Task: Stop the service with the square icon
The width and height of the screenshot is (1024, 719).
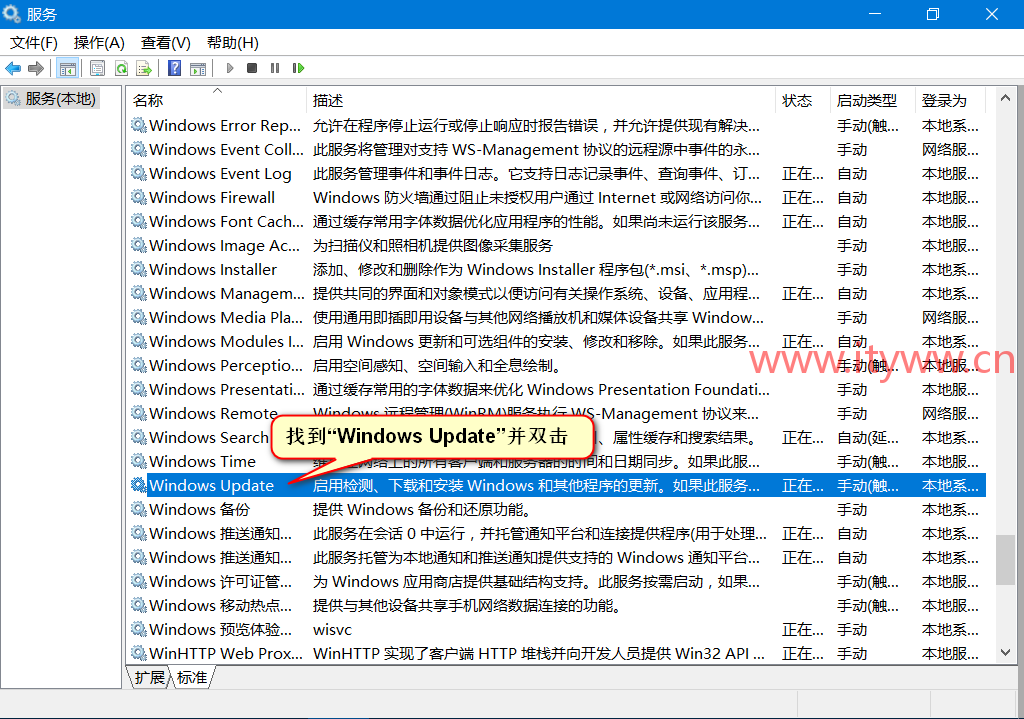Action: coord(252,68)
